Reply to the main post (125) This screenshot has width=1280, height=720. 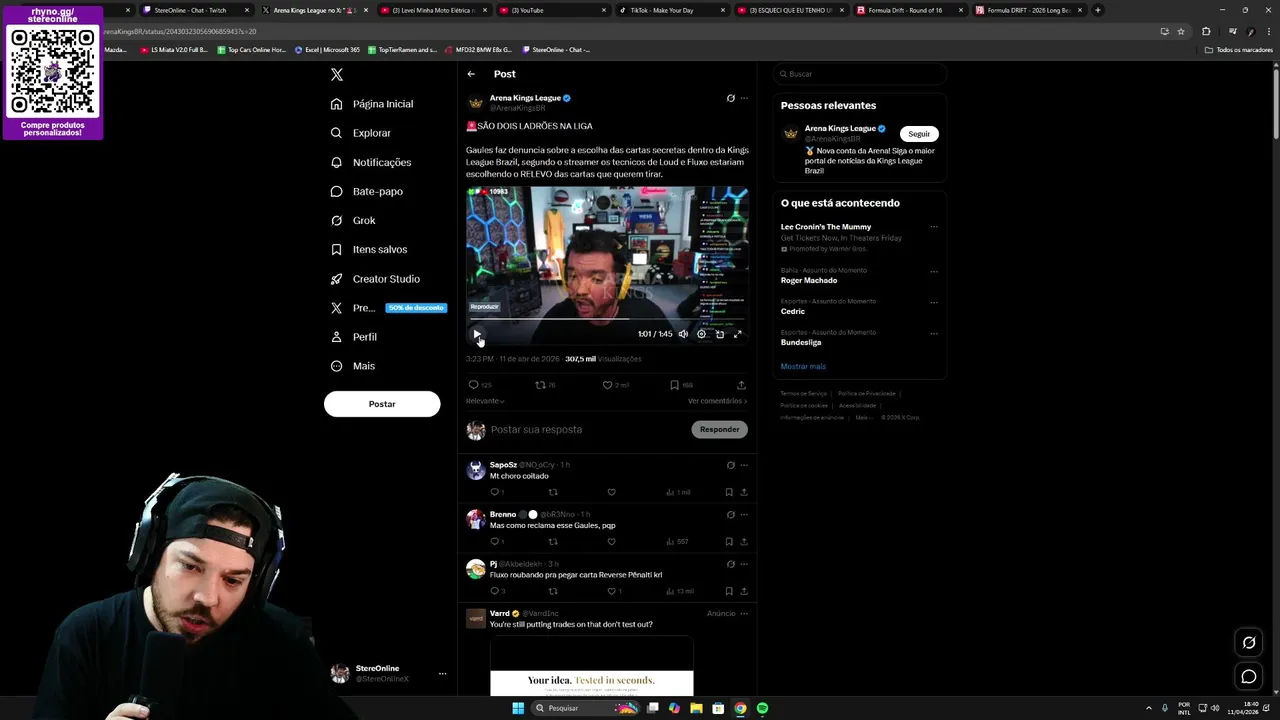click(480, 385)
